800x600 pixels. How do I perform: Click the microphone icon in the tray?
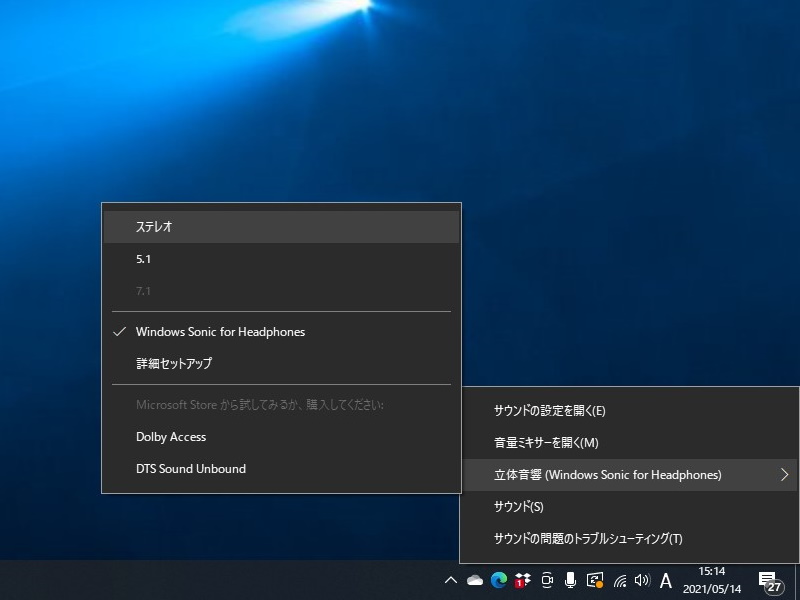571,580
